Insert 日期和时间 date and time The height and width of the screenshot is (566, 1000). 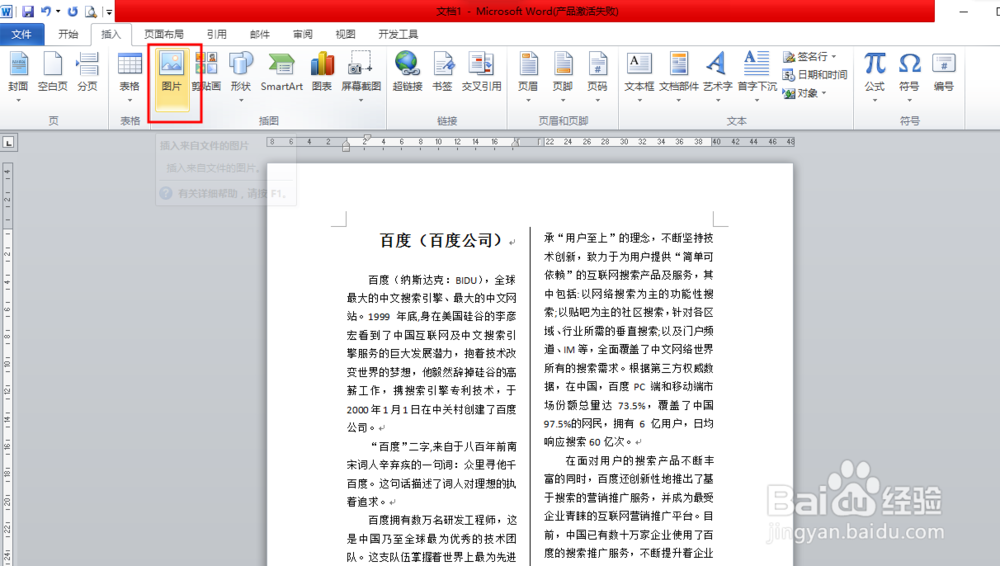click(815, 75)
